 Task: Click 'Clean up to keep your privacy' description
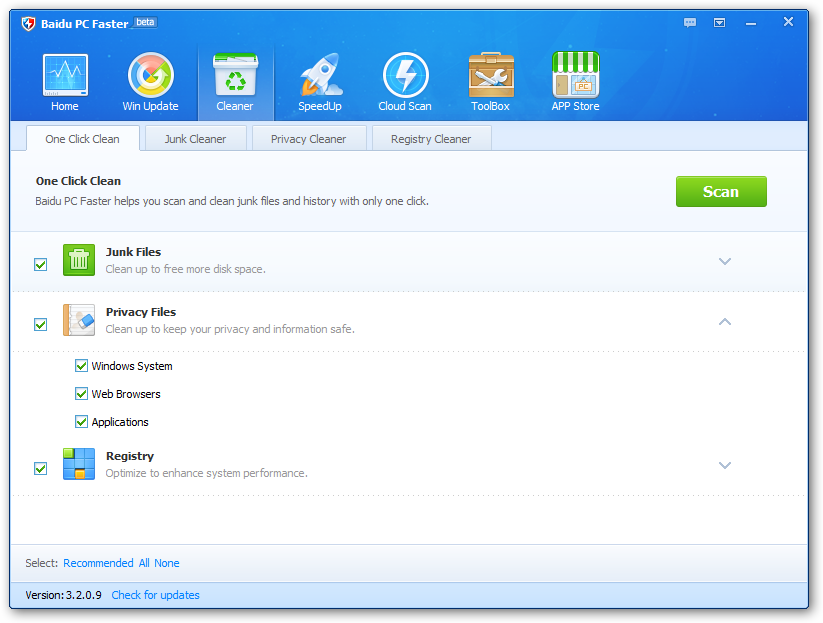pos(230,329)
